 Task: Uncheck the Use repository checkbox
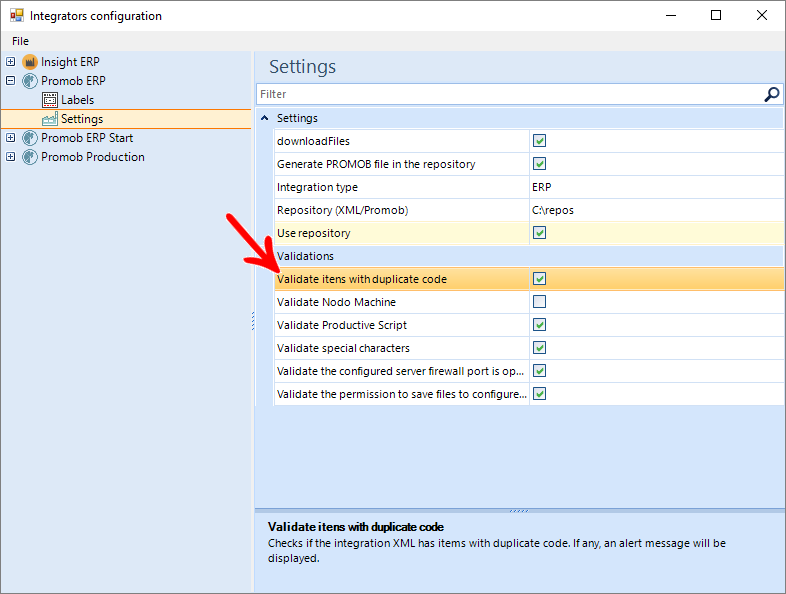(x=539, y=233)
